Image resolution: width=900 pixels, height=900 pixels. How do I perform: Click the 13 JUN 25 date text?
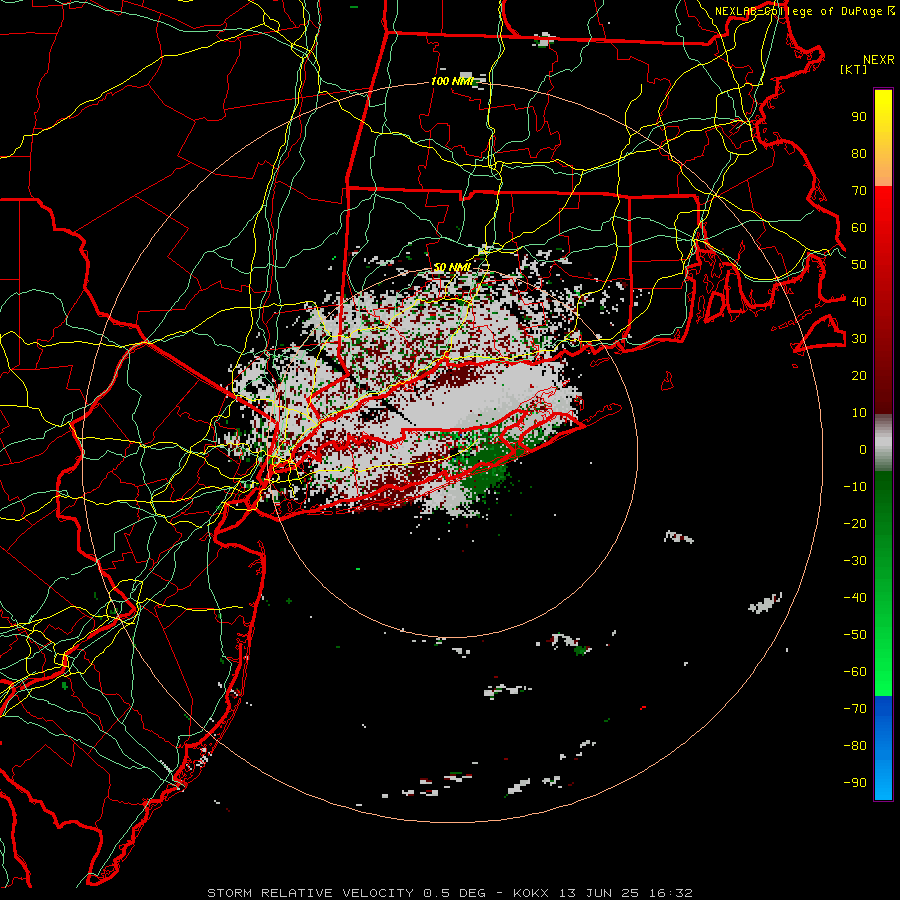pos(599,893)
